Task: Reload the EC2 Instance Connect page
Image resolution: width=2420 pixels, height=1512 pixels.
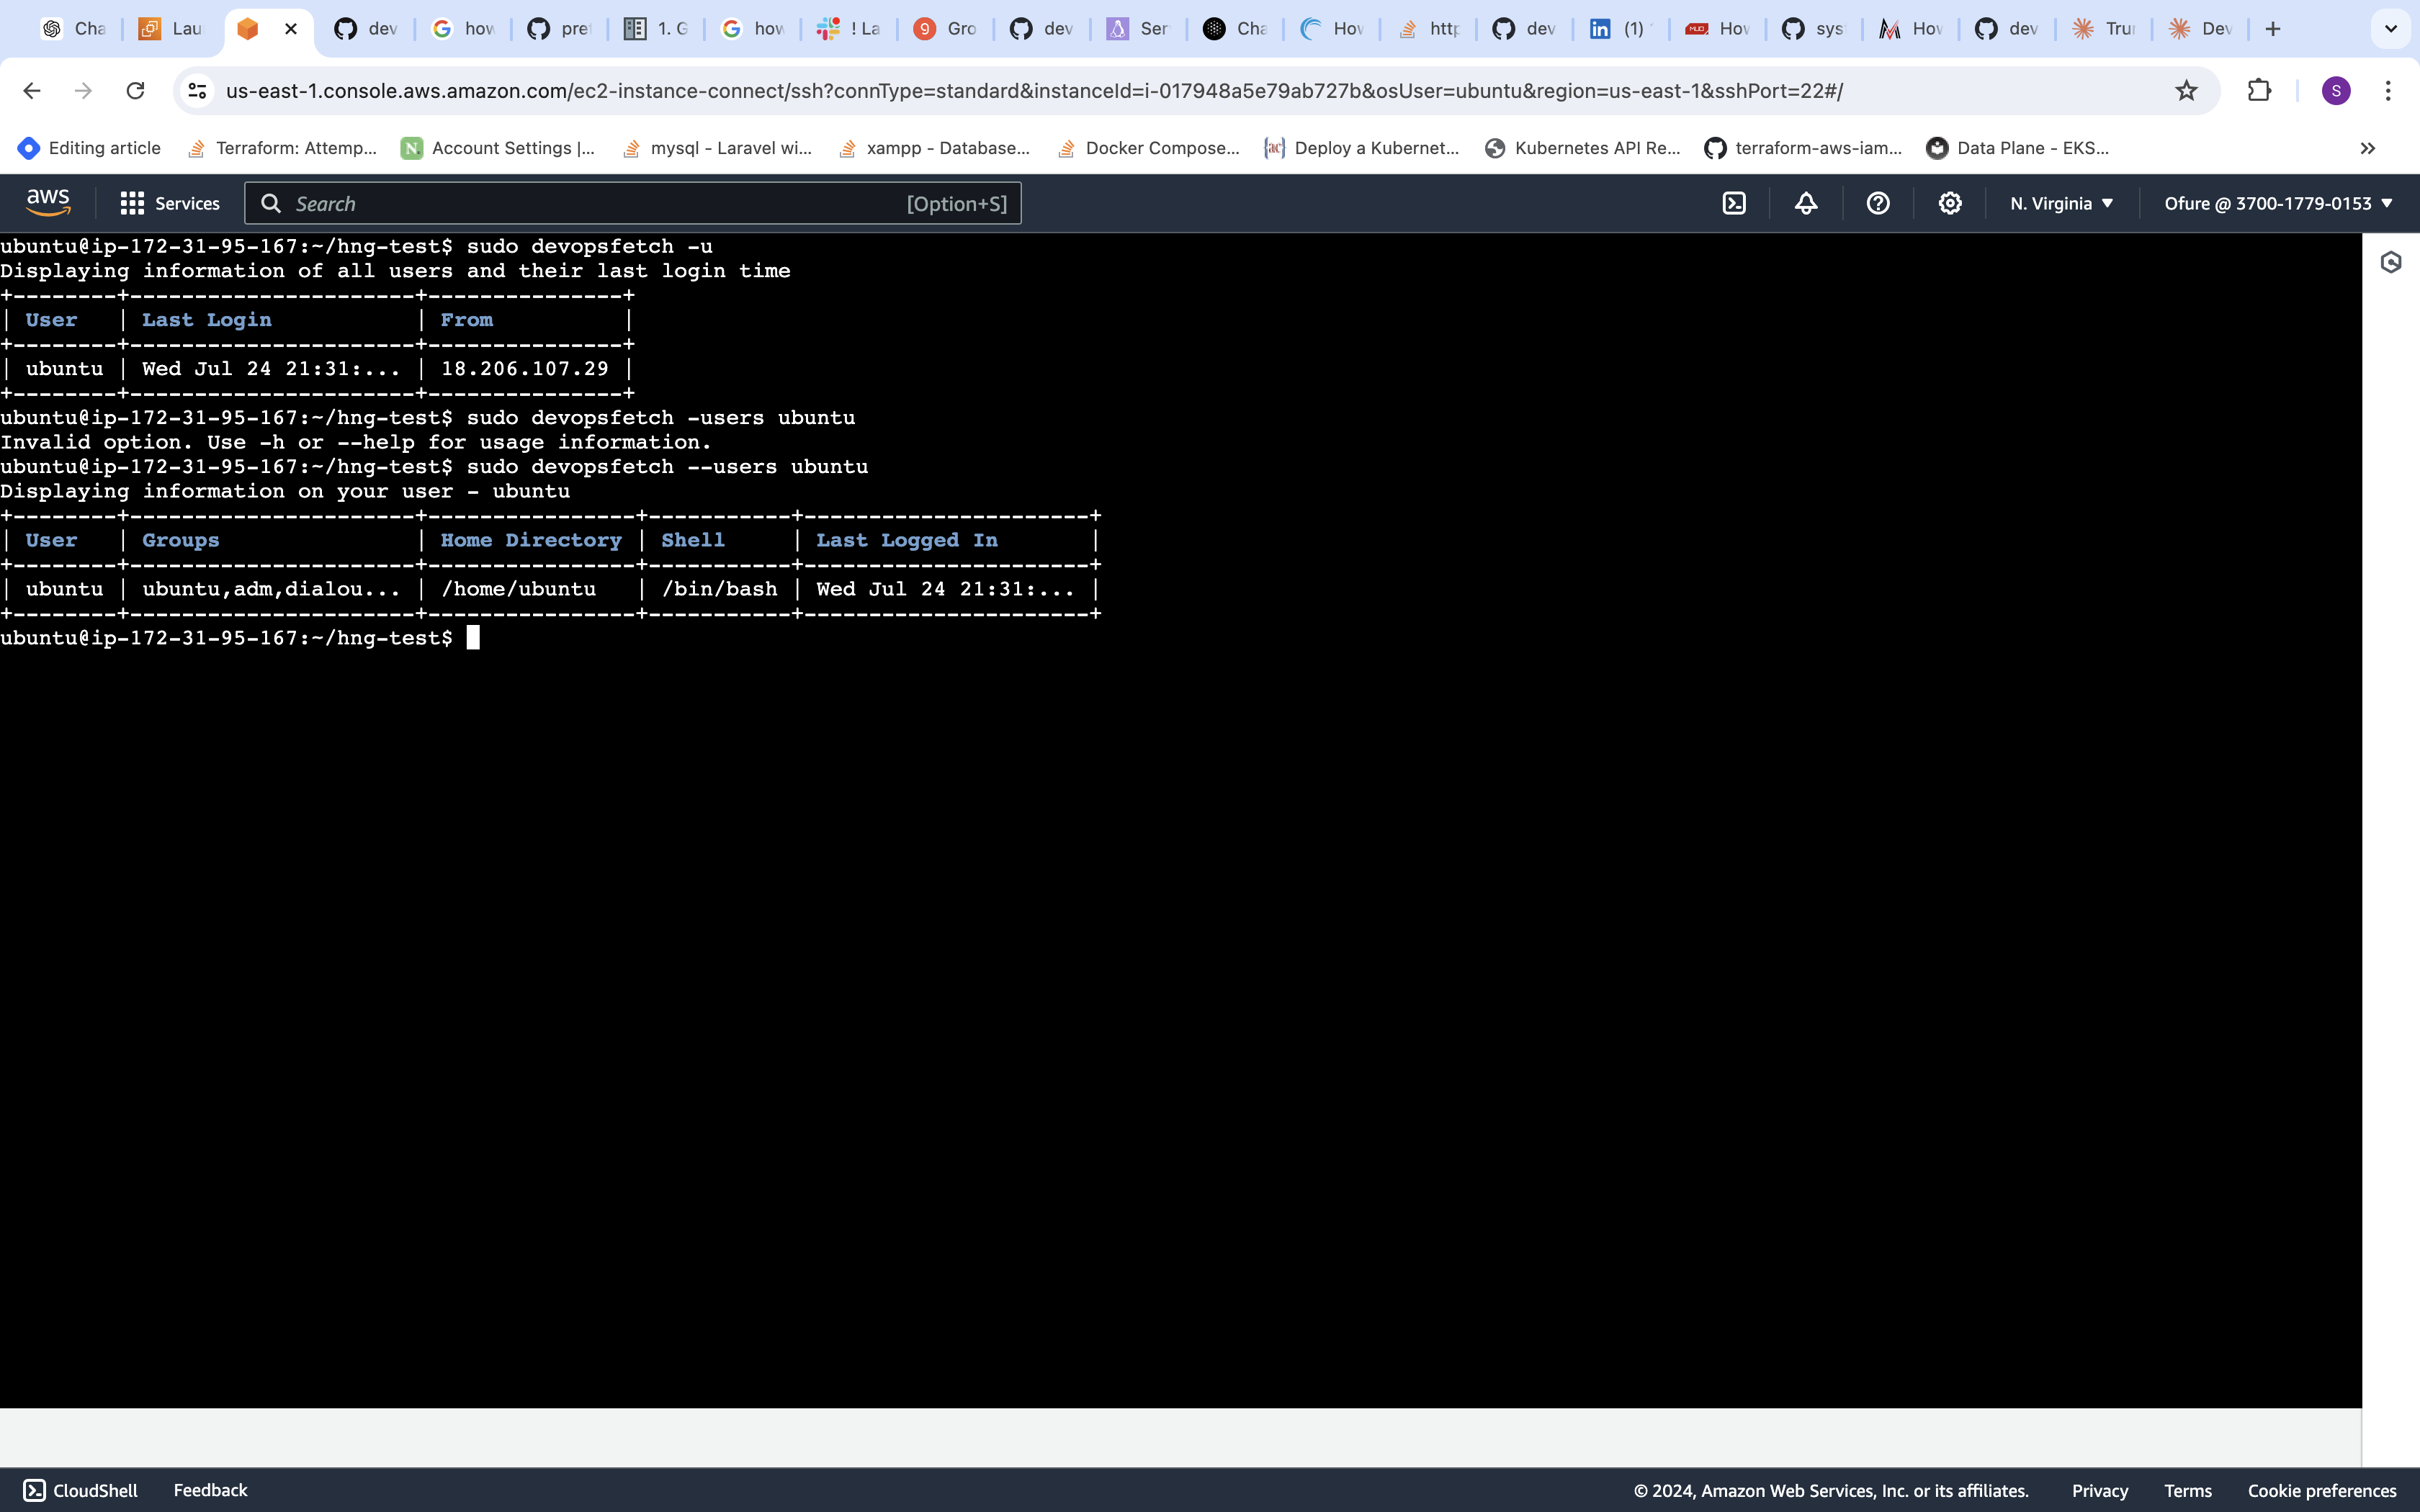Action: [135, 91]
